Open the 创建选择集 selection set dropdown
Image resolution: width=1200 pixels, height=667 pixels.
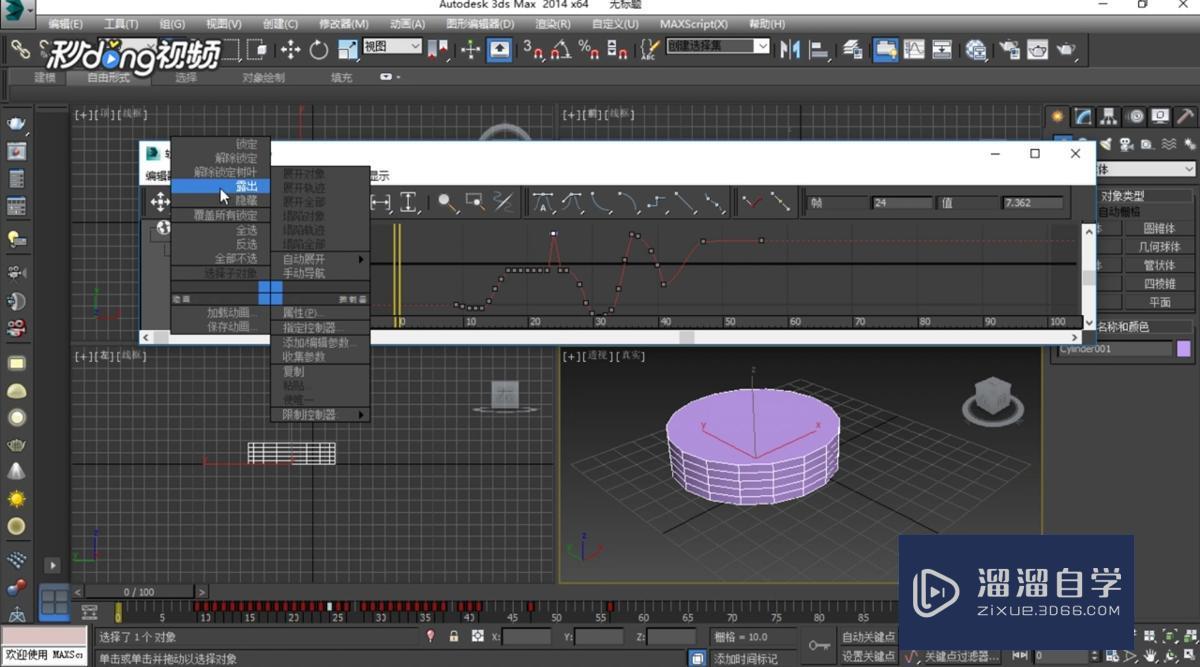coord(717,46)
